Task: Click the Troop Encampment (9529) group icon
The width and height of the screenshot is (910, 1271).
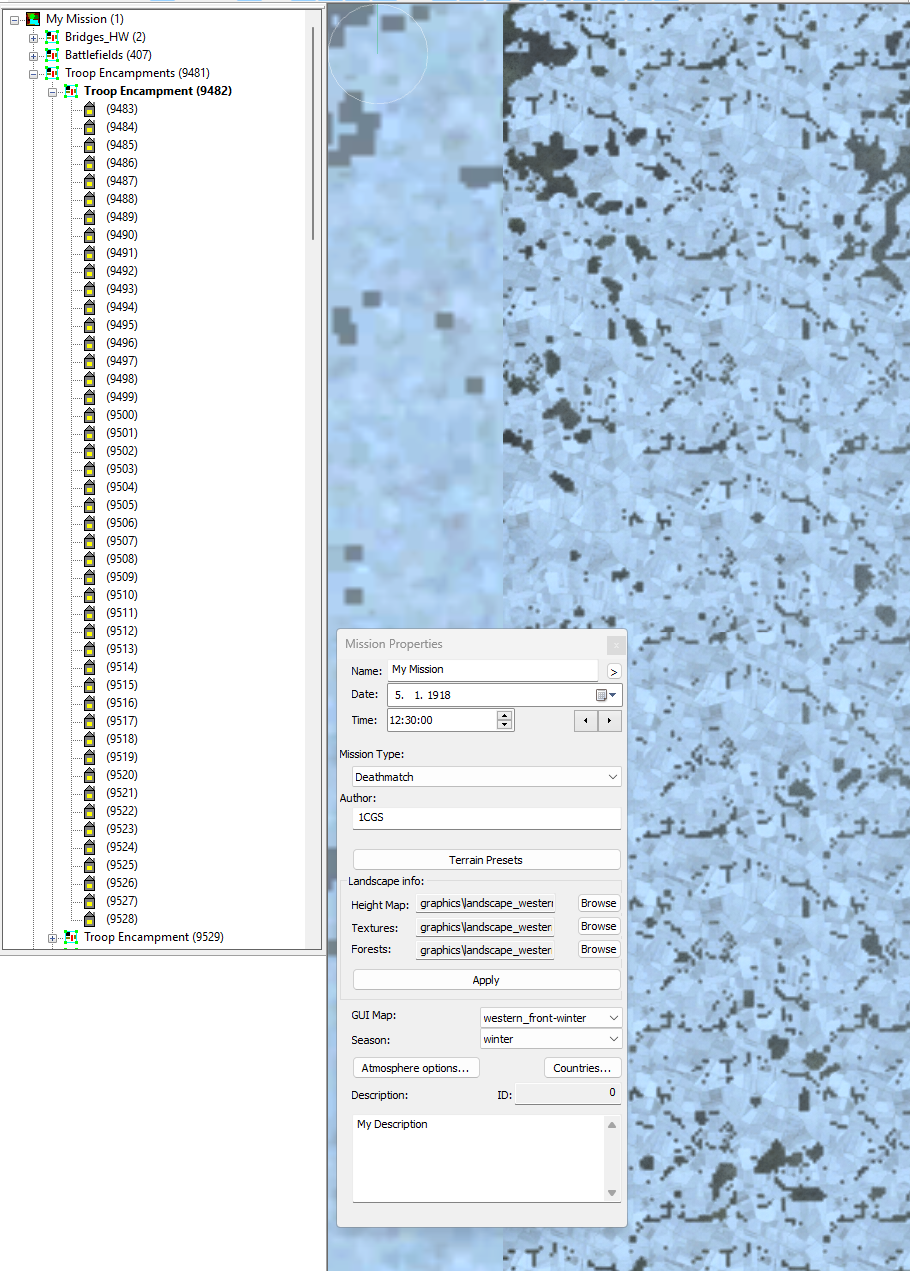Action: tap(70, 937)
